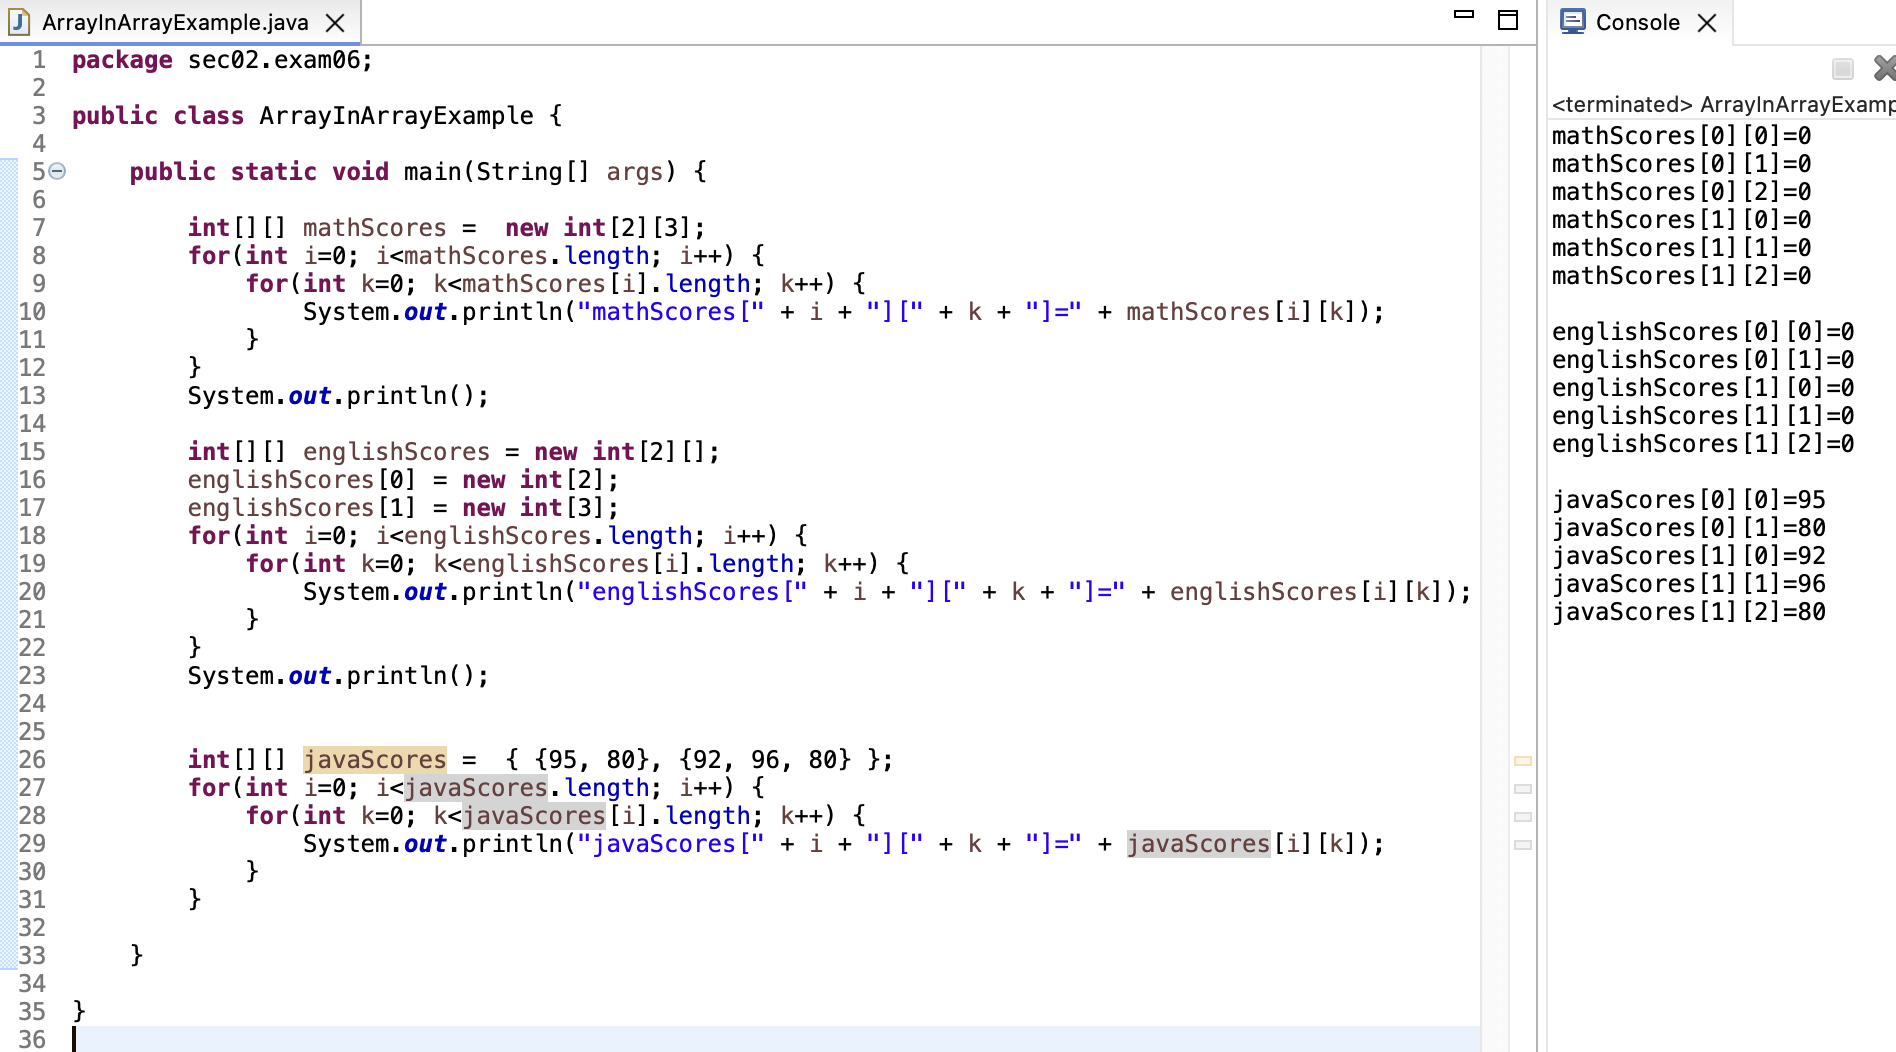Image resolution: width=1896 pixels, height=1052 pixels.
Task: Click the overview ruler marker for line 27
Action: point(1523,789)
